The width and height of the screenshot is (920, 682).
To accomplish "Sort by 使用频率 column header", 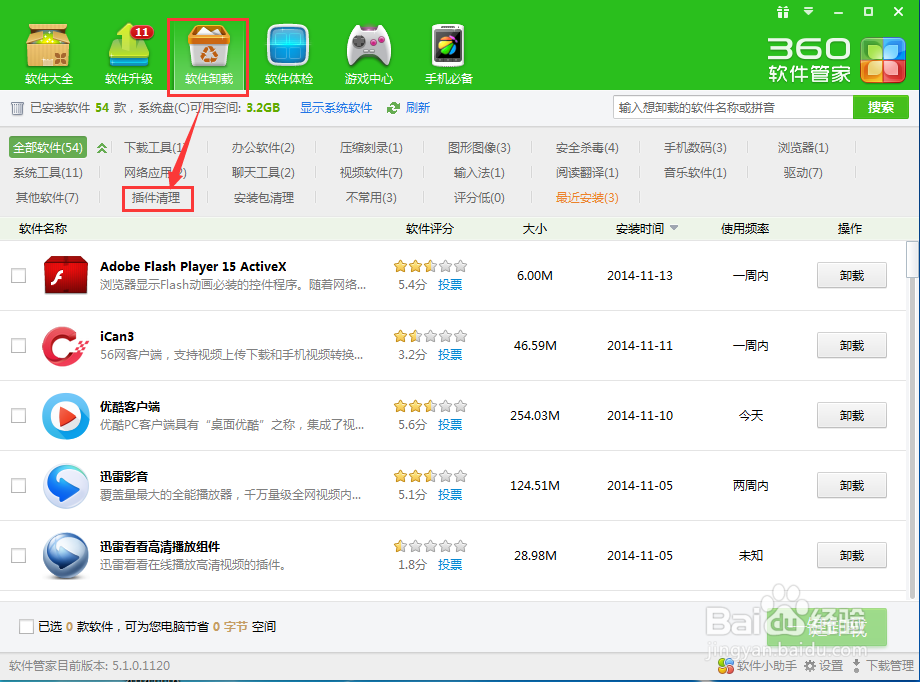I will 745,228.
